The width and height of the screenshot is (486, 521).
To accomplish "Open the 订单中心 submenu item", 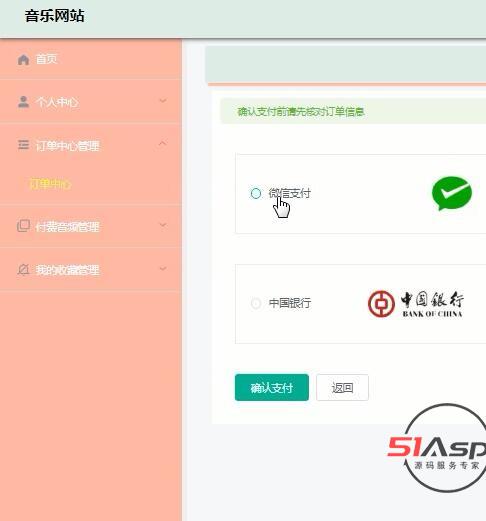I will pos(50,184).
